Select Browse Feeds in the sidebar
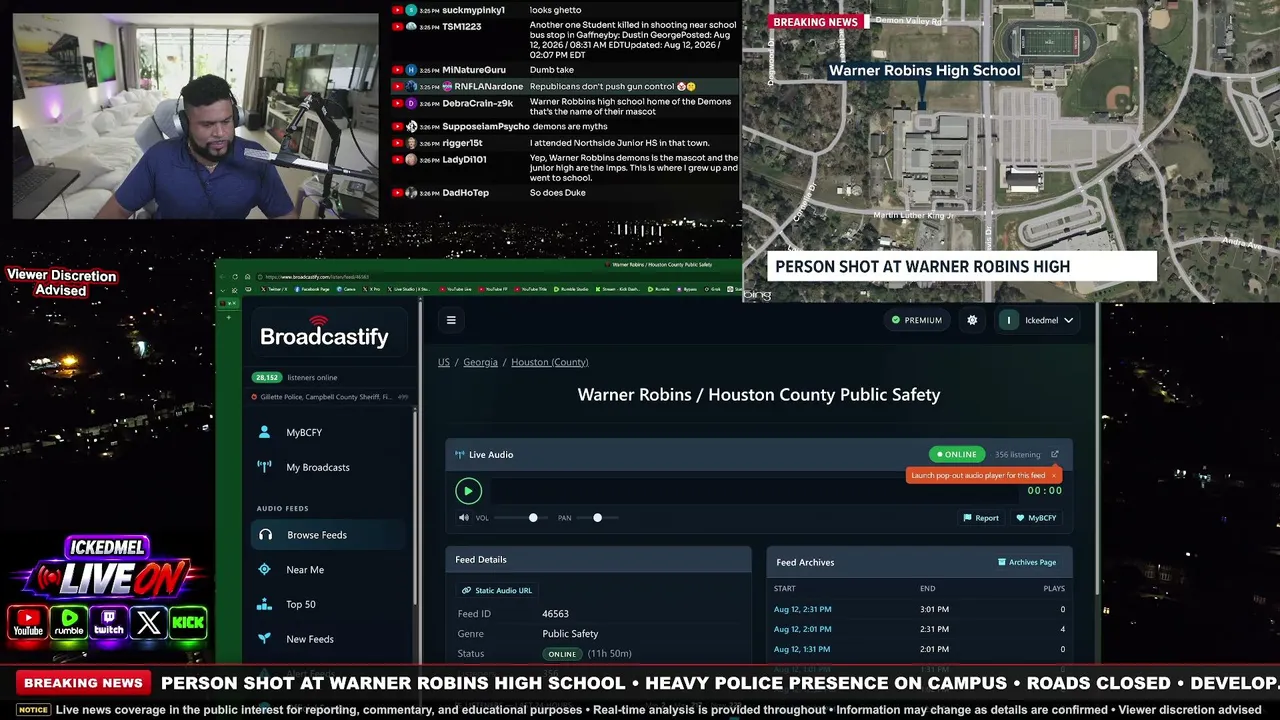The height and width of the screenshot is (720, 1280). pyautogui.click(x=329, y=535)
